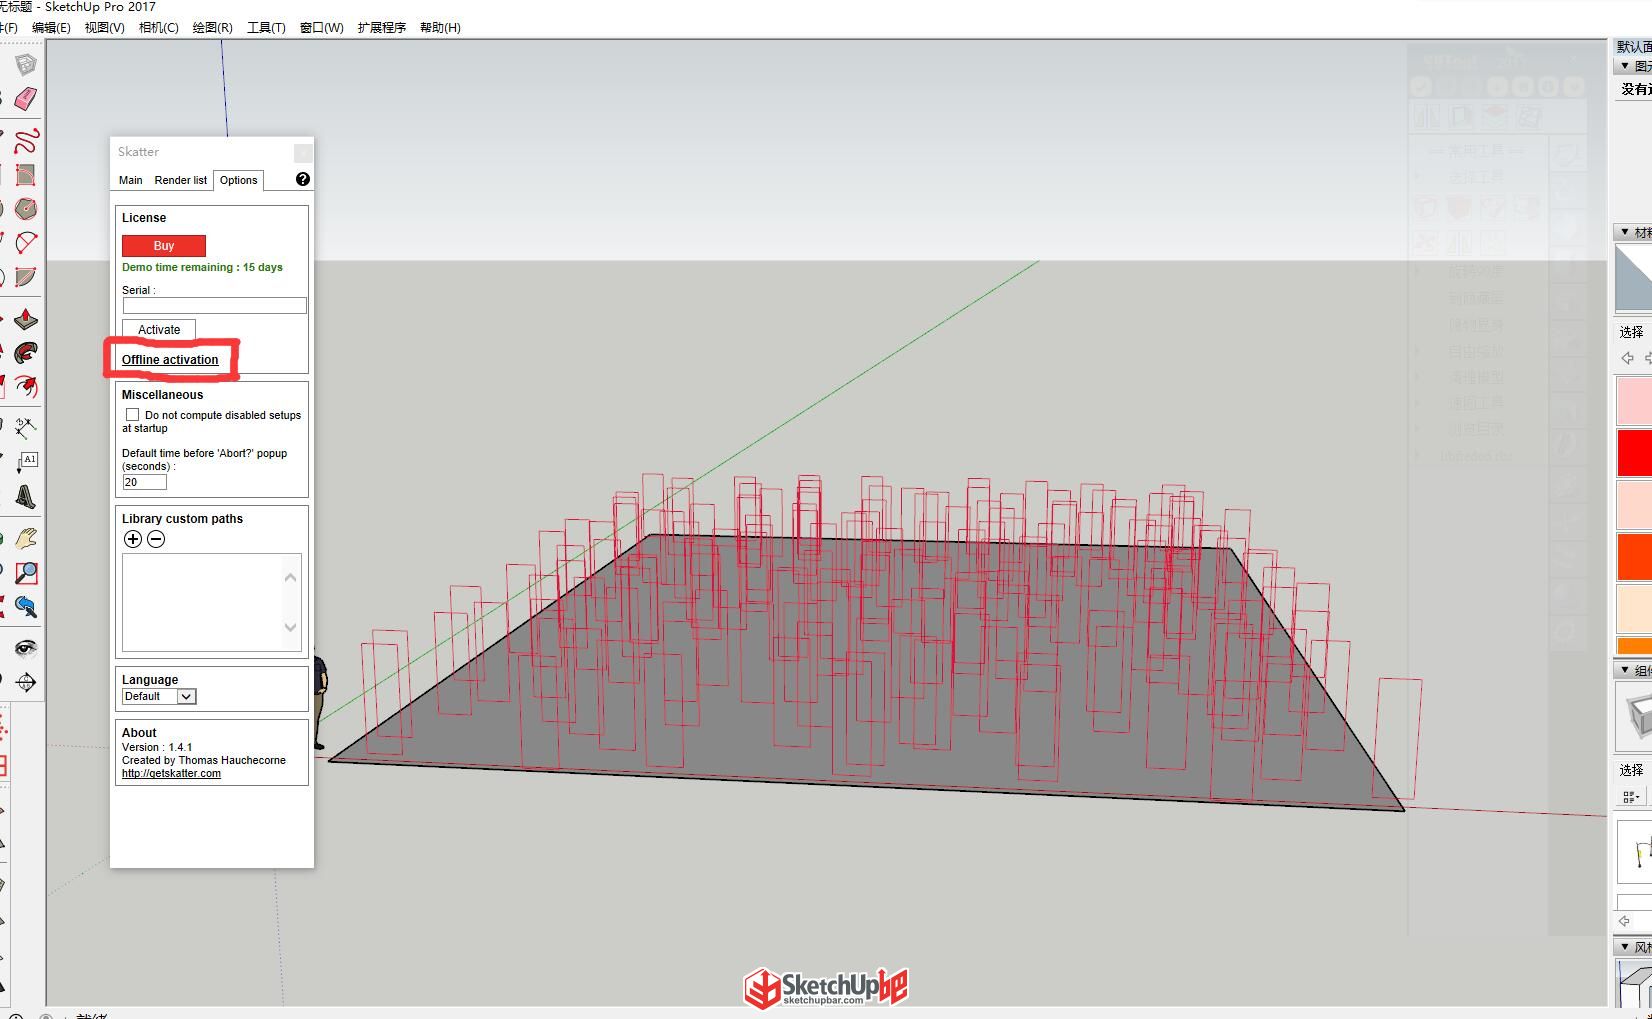Select the Section Plane tool
The width and height of the screenshot is (1652, 1019).
click(x=25, y=682)
